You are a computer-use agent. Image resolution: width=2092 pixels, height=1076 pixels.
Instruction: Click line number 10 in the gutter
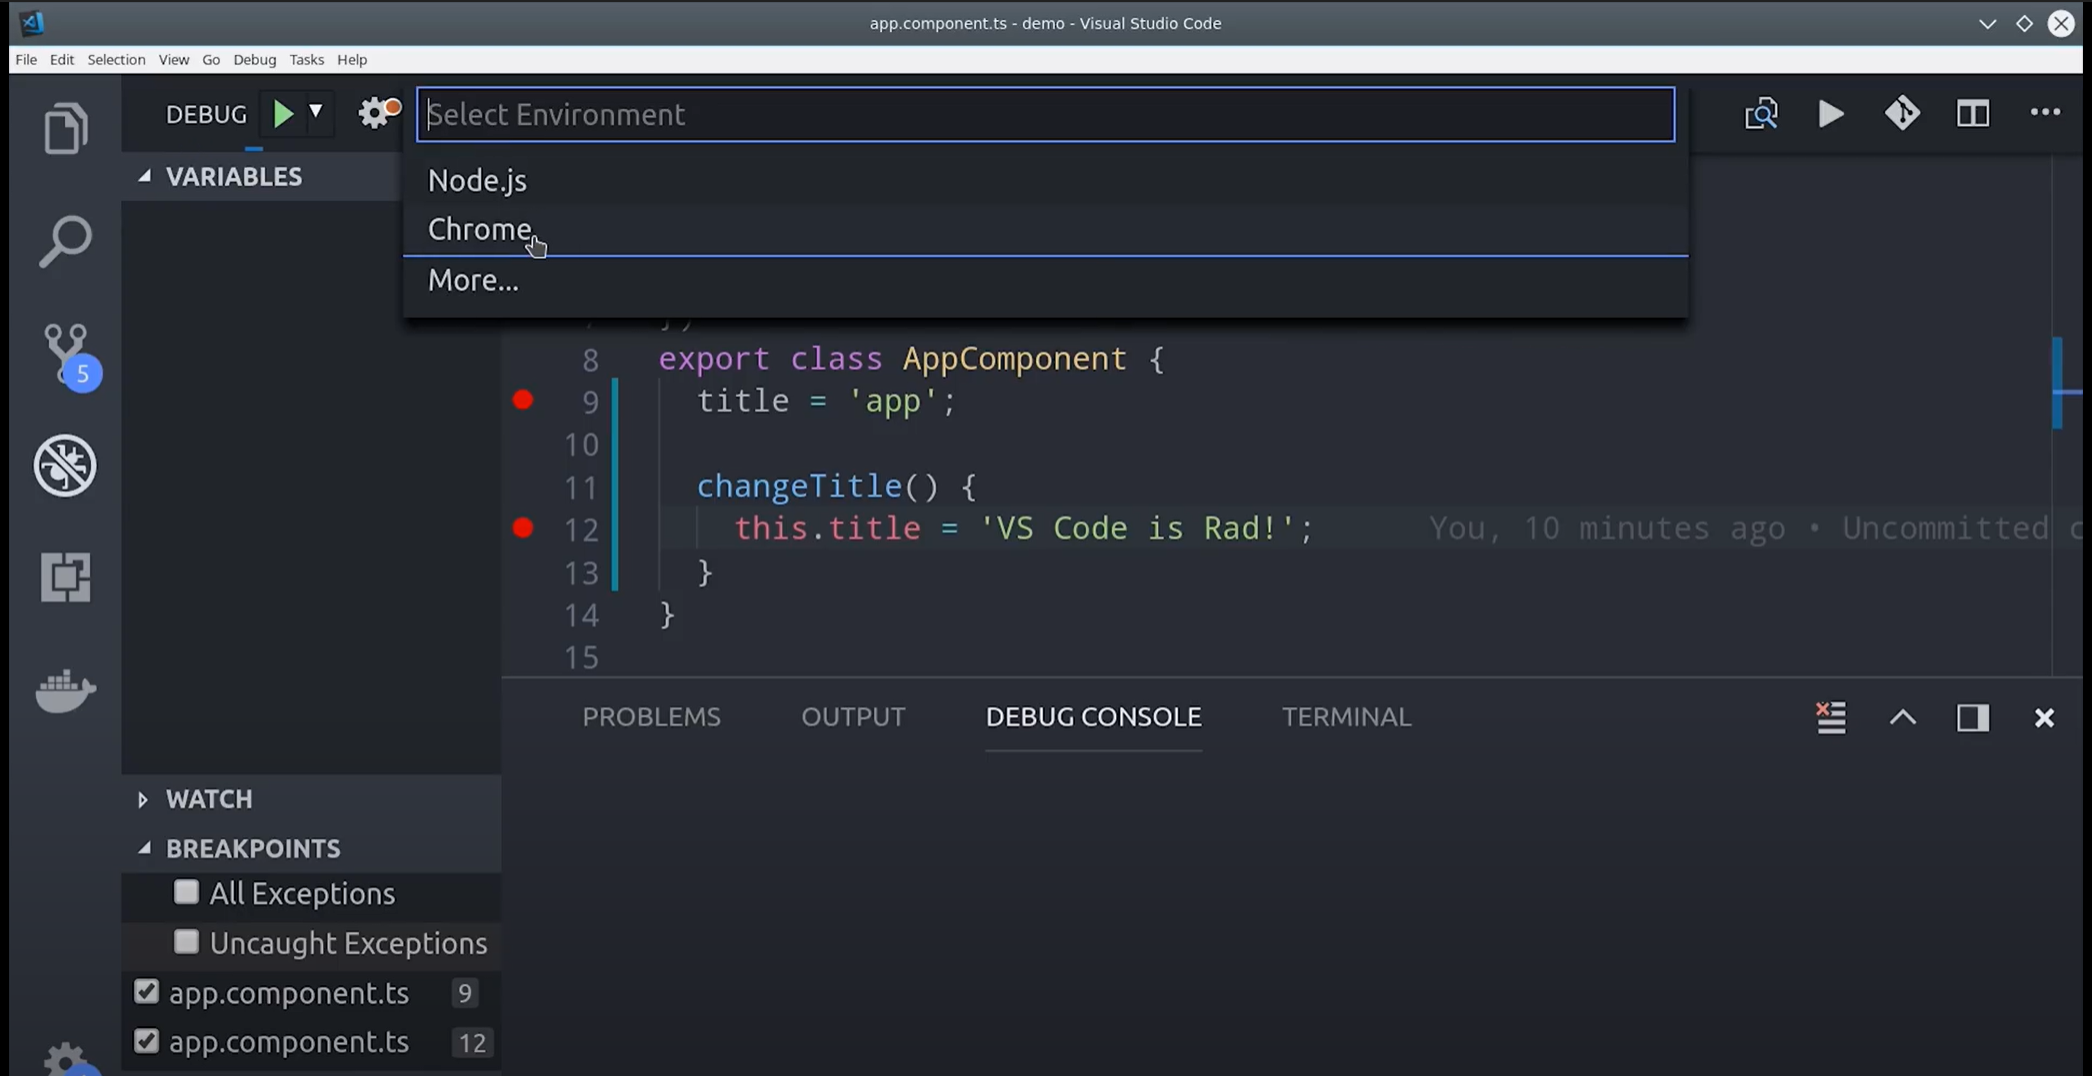(x=581, y=444)
